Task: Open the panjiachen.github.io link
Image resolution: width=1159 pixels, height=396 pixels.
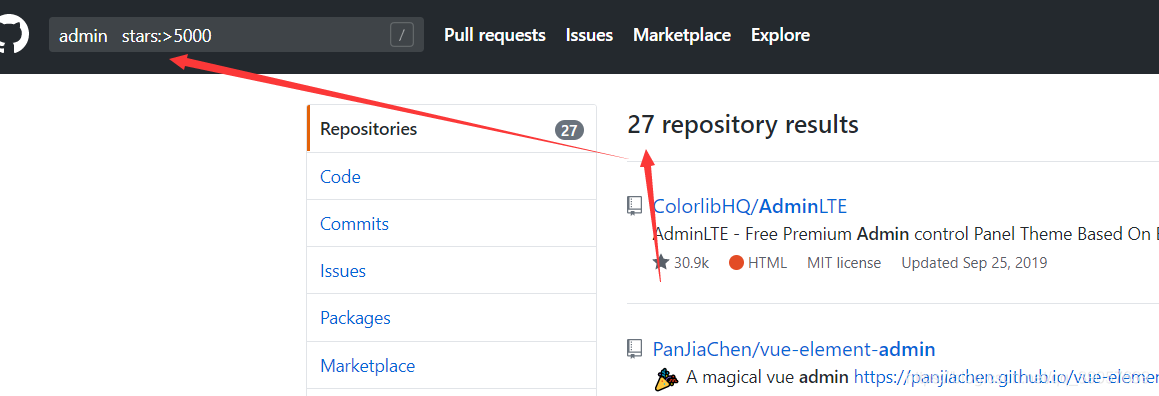Action: tap(1006, 378)
